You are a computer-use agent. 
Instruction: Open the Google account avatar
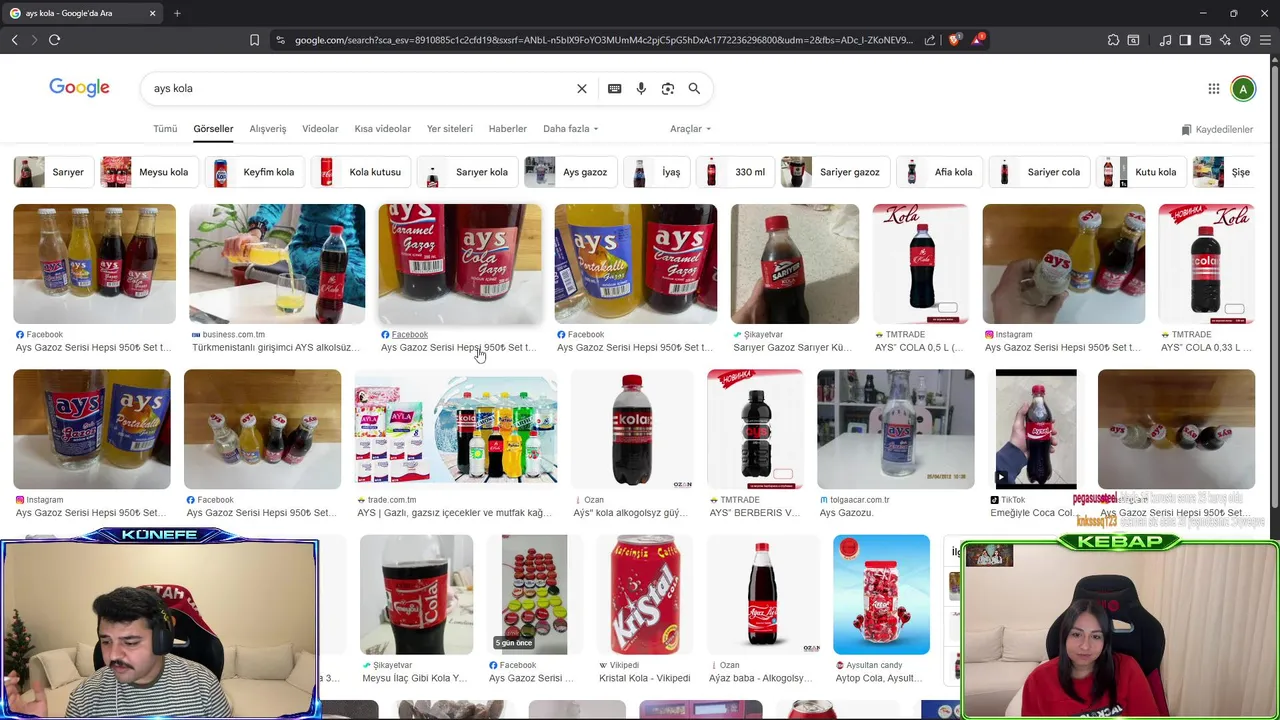1243,89
